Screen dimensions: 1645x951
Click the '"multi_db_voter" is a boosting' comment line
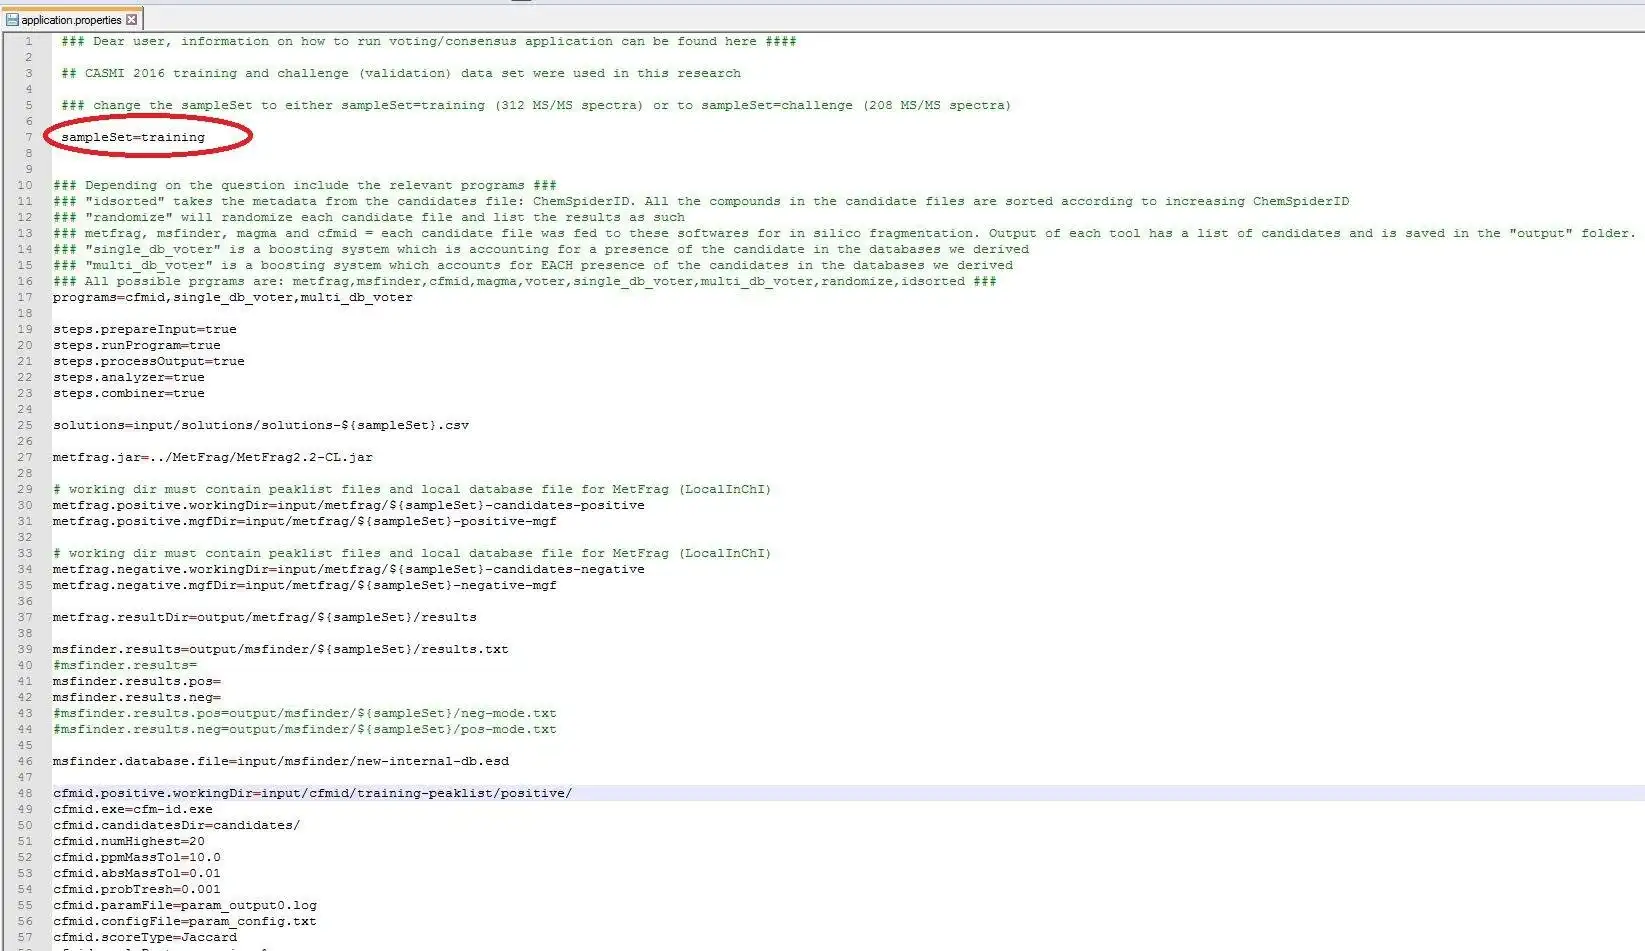point(533,265)
